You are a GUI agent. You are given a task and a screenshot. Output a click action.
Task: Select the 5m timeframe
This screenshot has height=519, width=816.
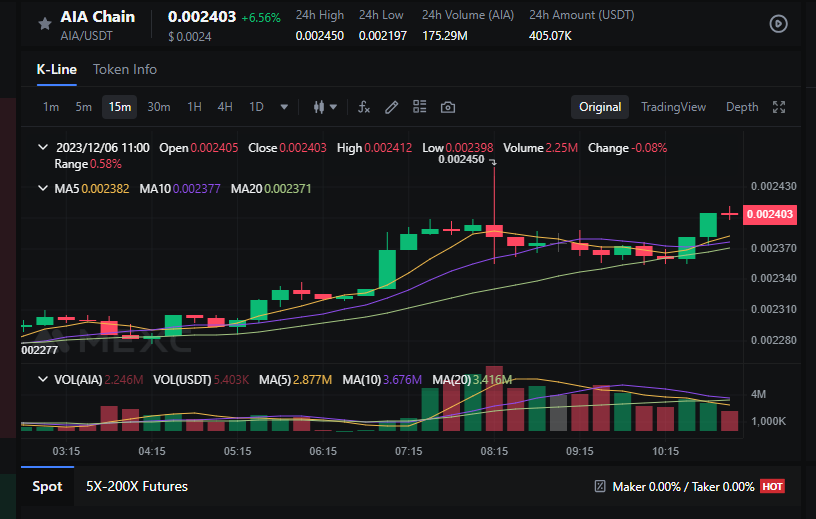83,107
